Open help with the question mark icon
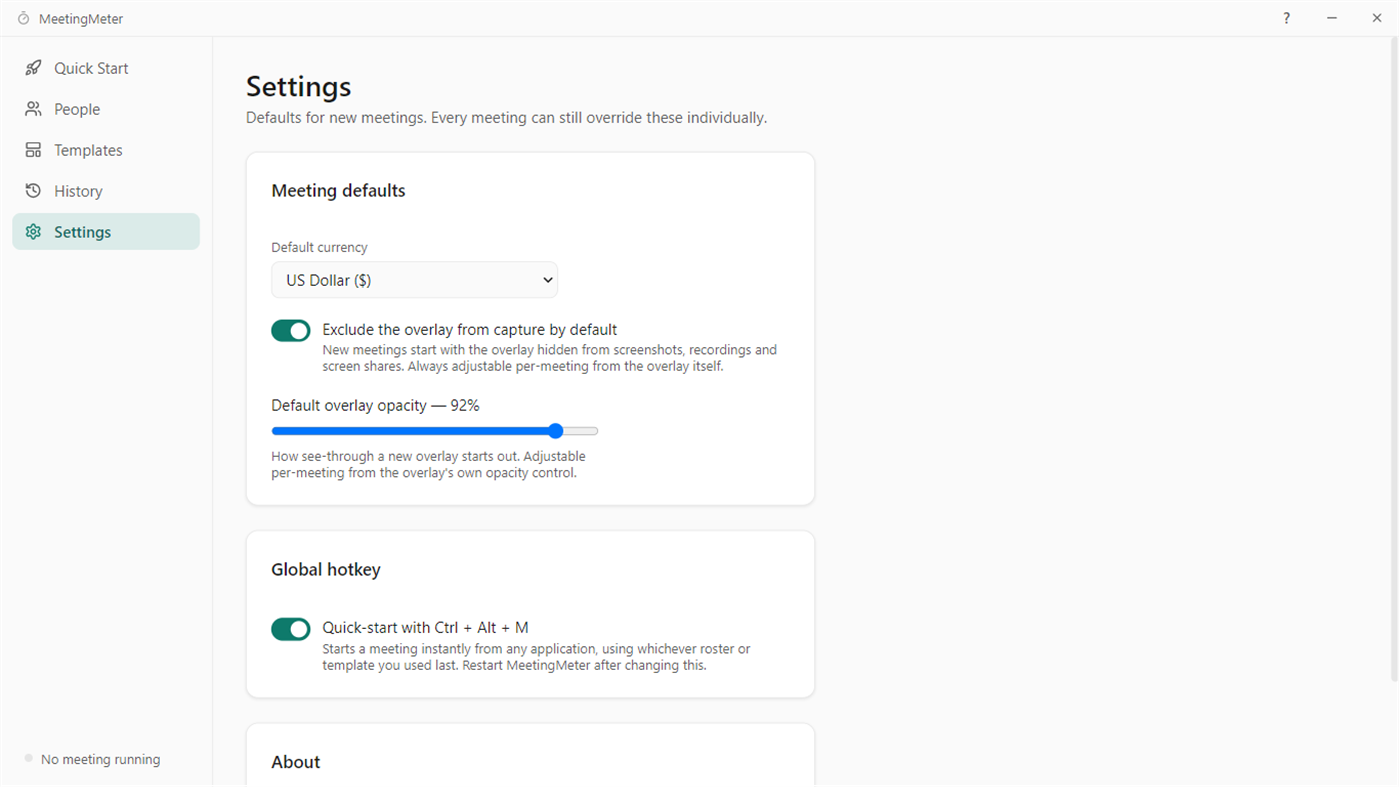This screenshot has width=1399, height=787. click(1286, 18)
